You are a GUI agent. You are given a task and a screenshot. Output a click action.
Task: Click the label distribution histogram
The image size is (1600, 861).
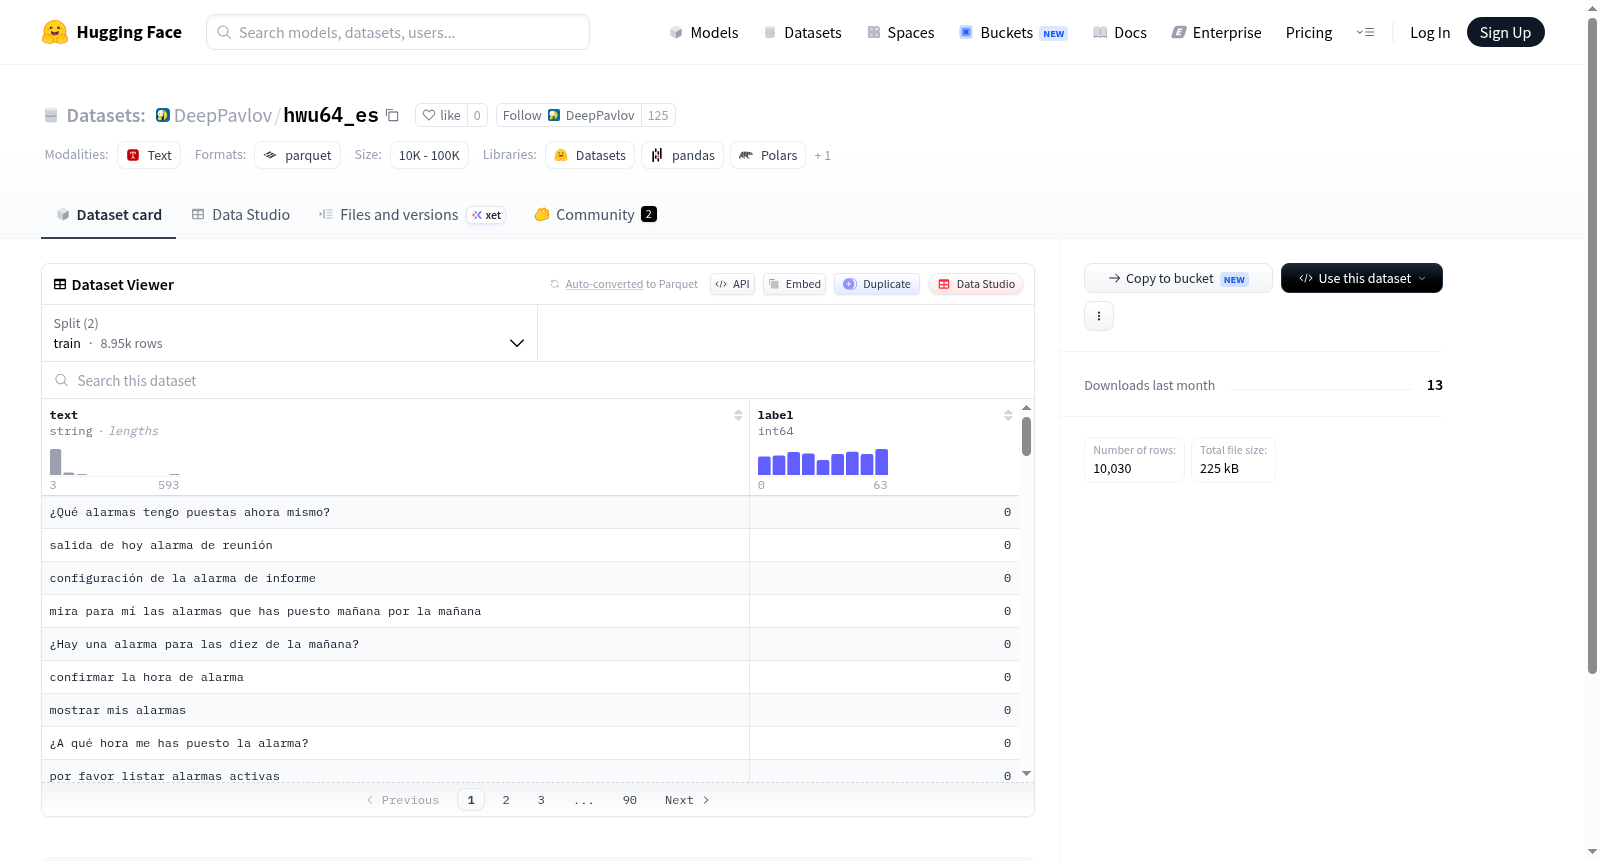pos(823,462)
